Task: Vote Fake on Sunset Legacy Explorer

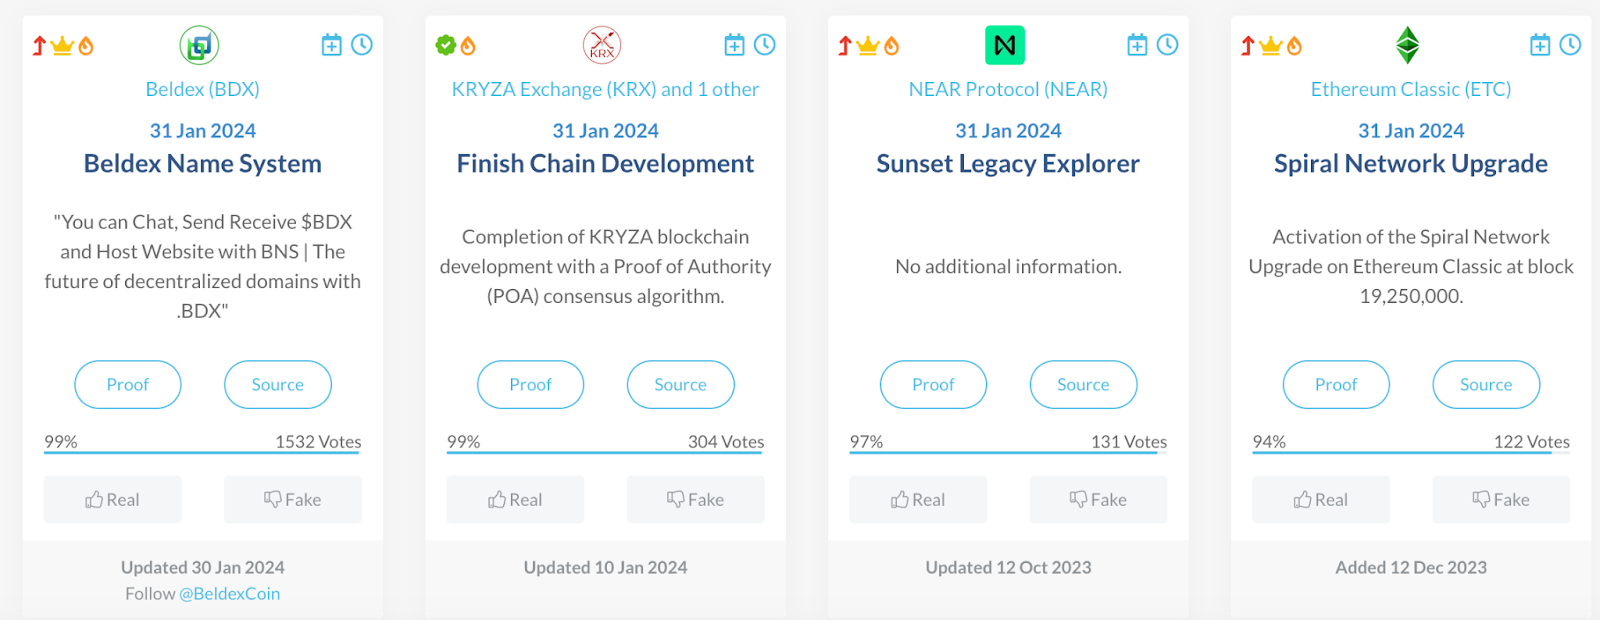Action: [1099, 499]
